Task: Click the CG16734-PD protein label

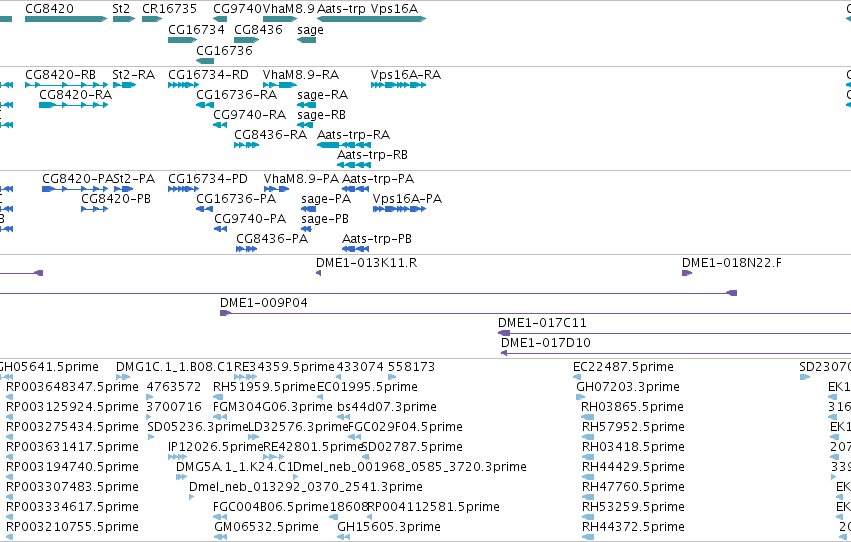Action: tap(208, 178)
